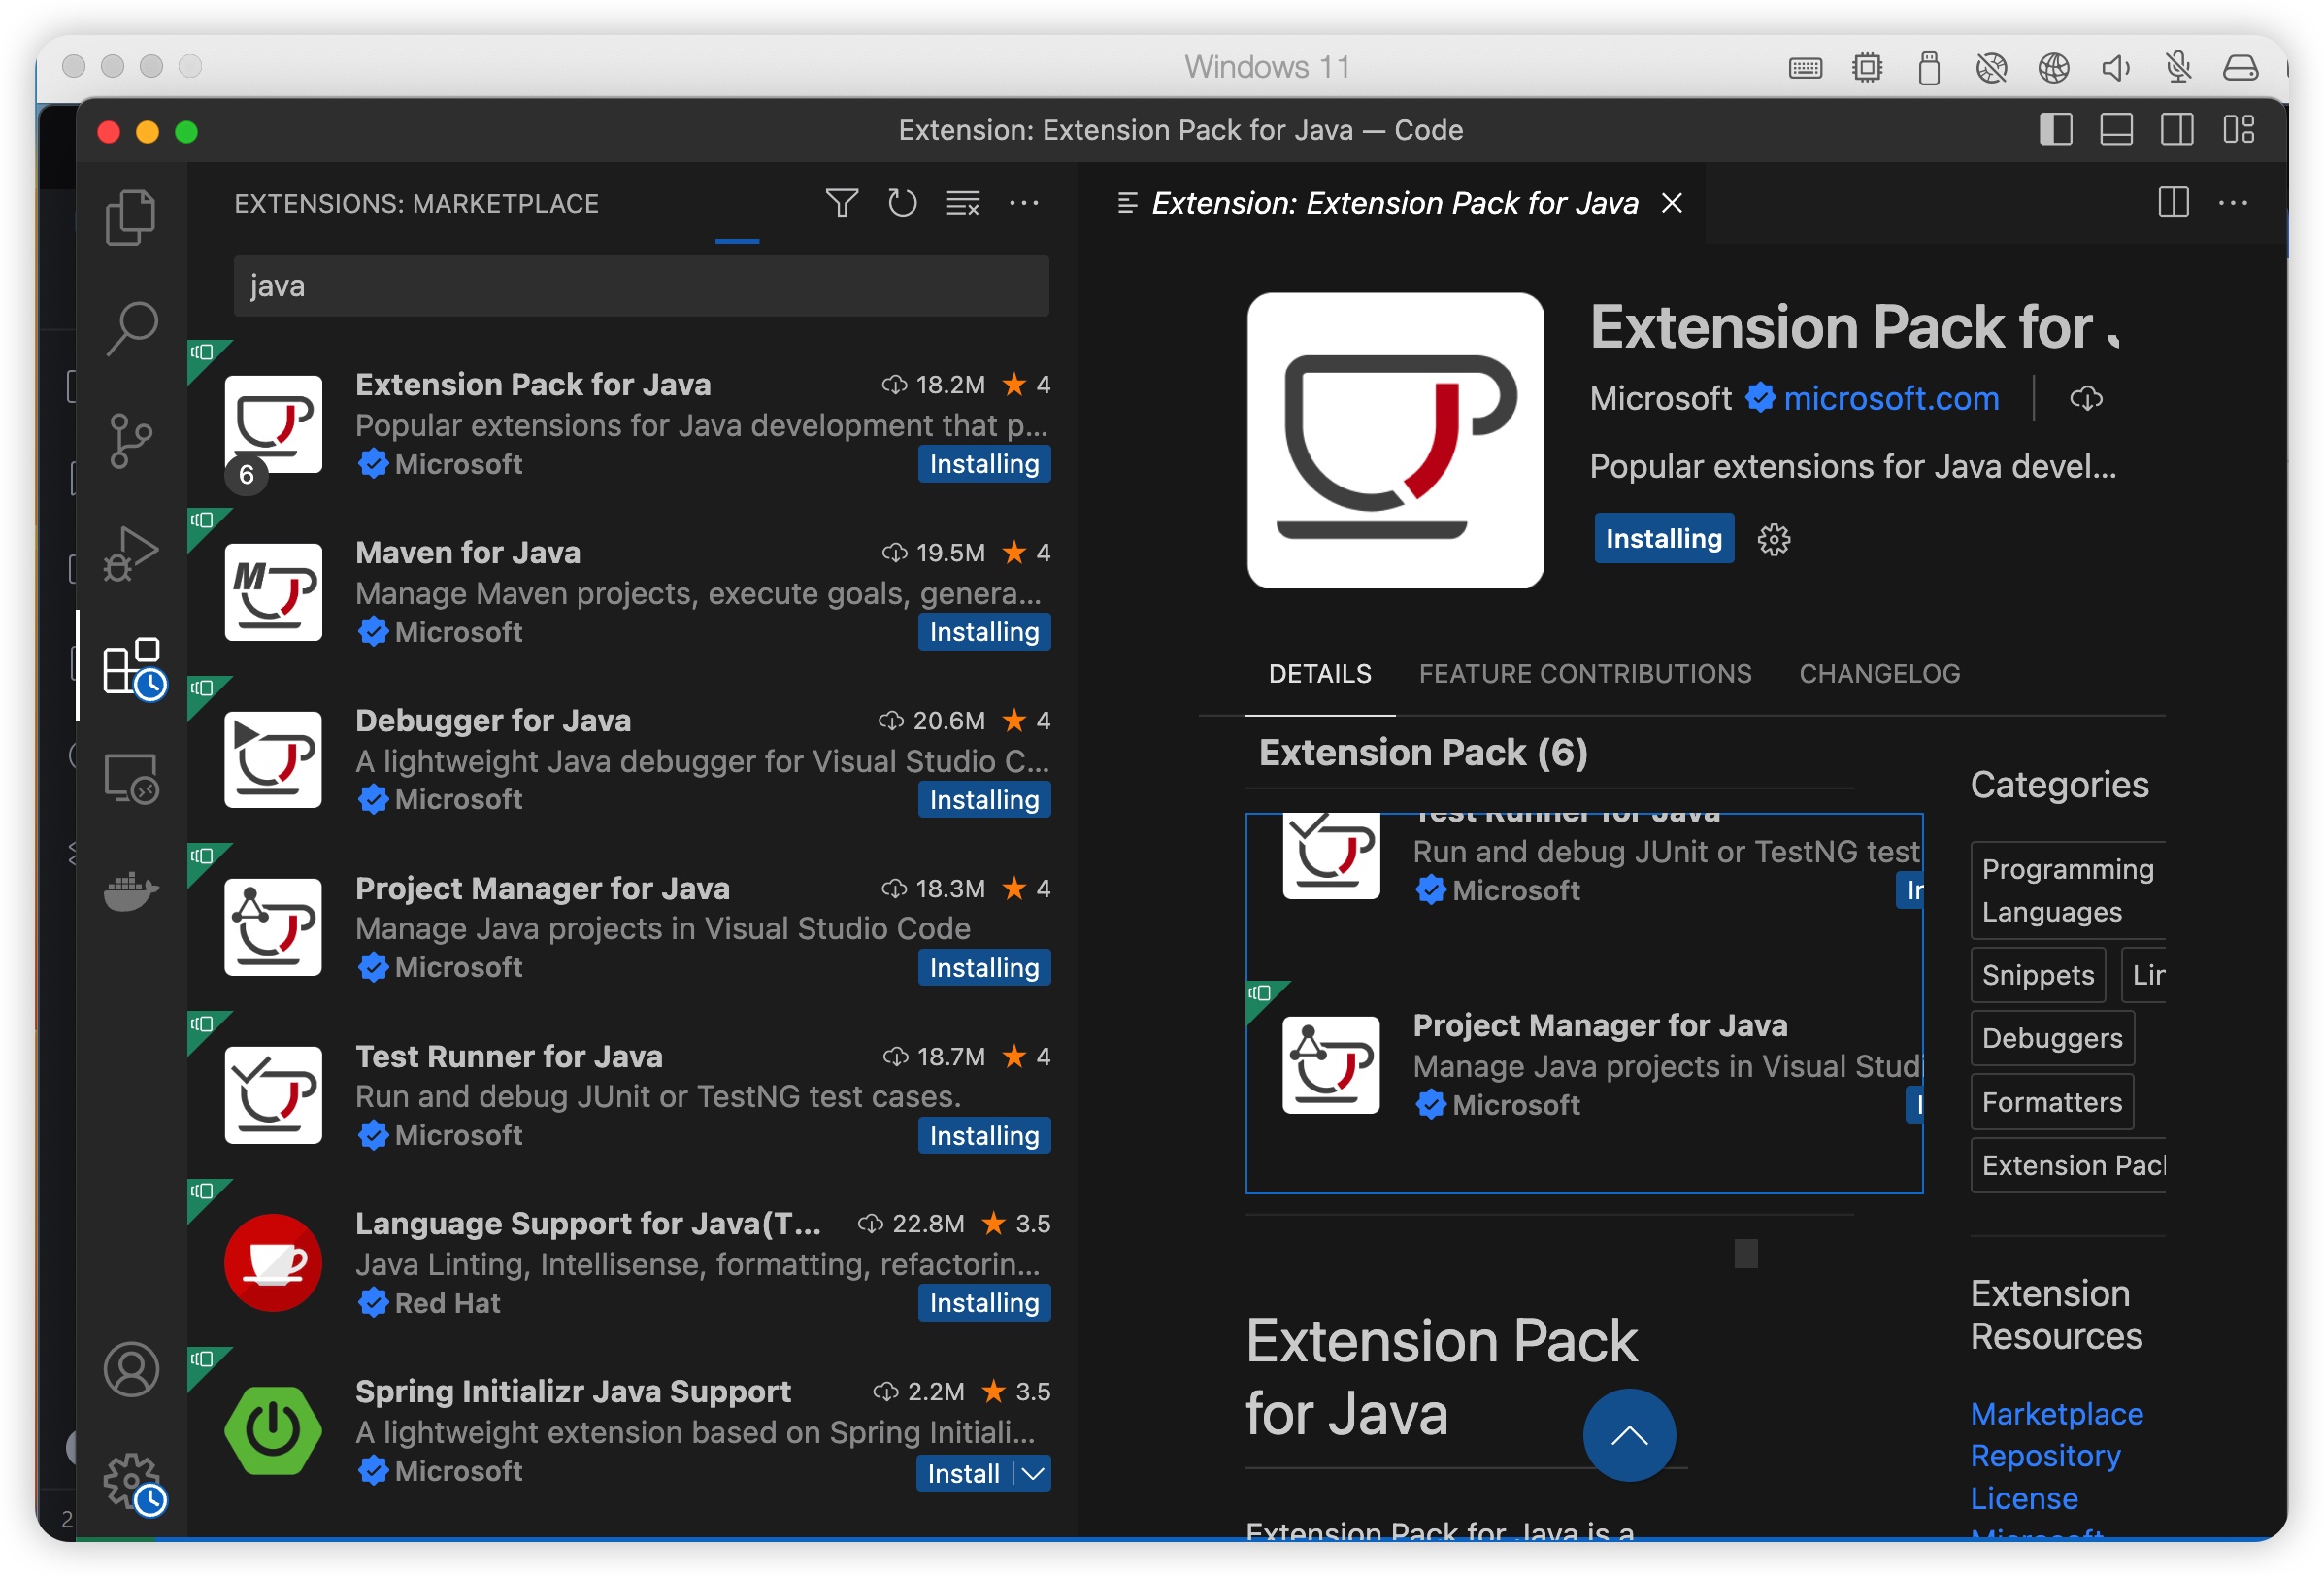Open the microsoft.com publisher link

(1891, 399)
